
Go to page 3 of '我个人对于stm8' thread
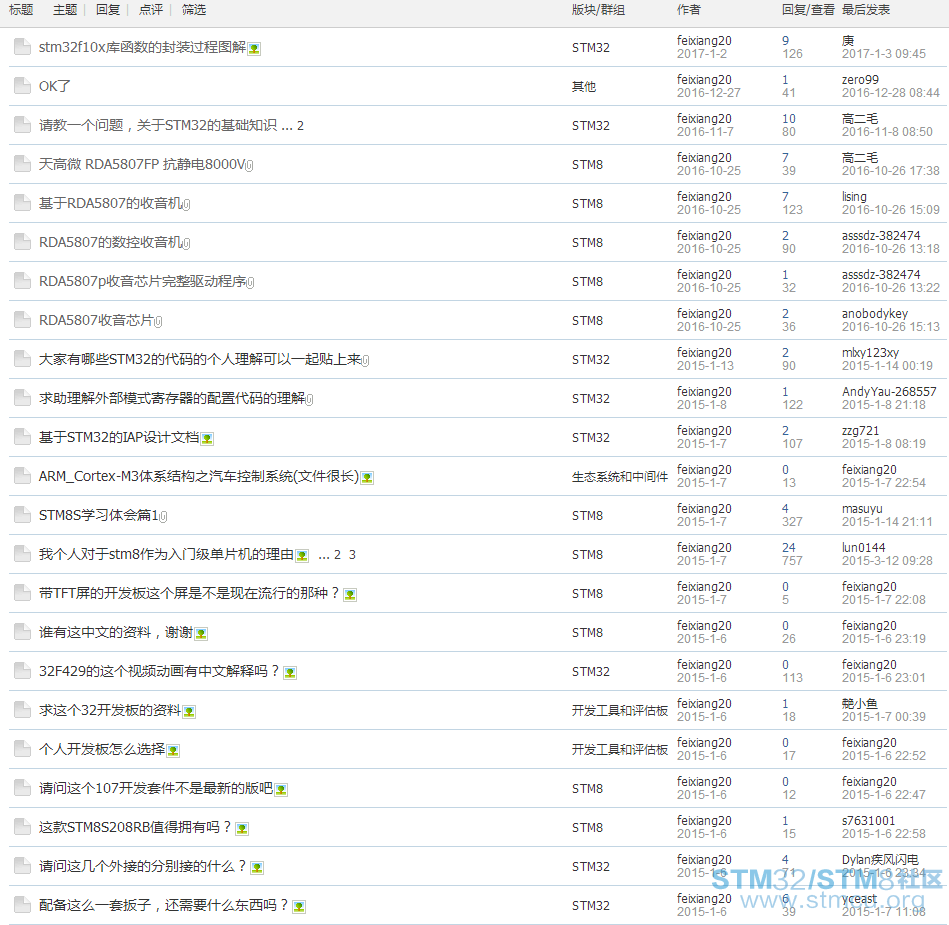click(352, 555)
